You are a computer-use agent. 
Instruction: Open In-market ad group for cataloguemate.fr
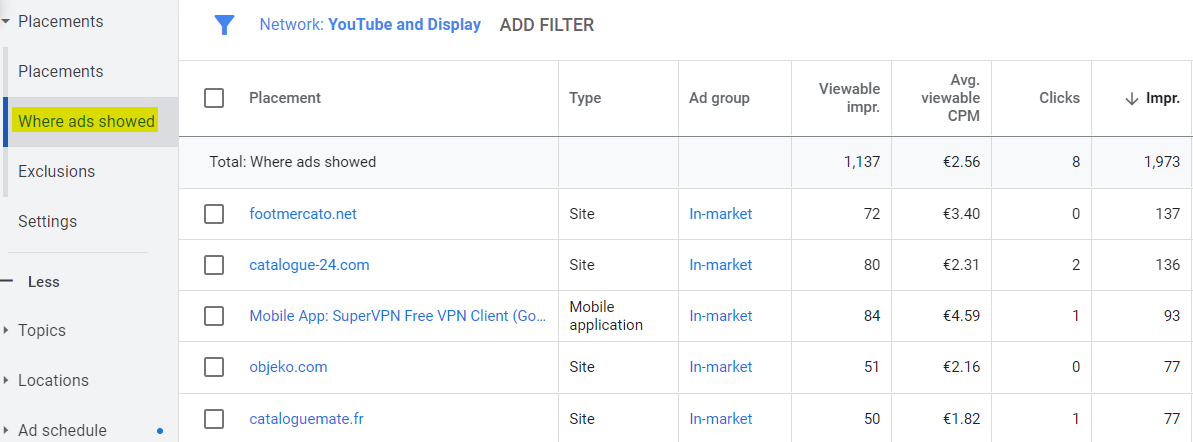[x=720, y=418]
